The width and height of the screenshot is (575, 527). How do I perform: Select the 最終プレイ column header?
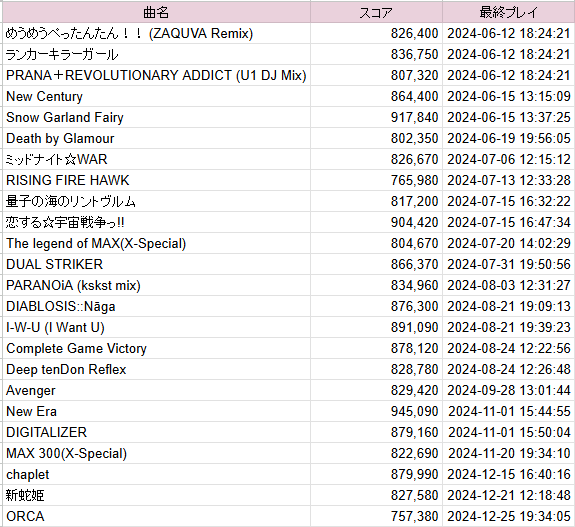509,12
